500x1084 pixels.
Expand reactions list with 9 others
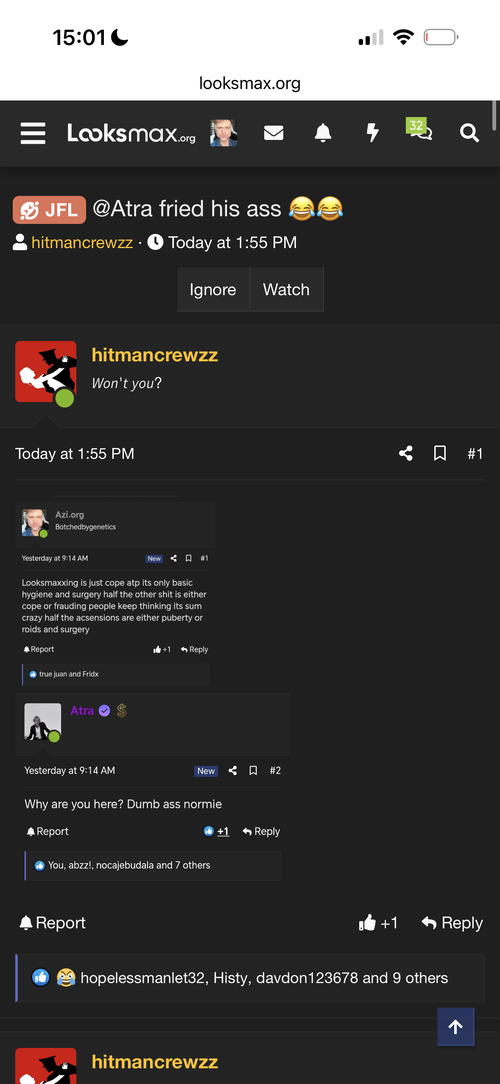tap(264, 978)
